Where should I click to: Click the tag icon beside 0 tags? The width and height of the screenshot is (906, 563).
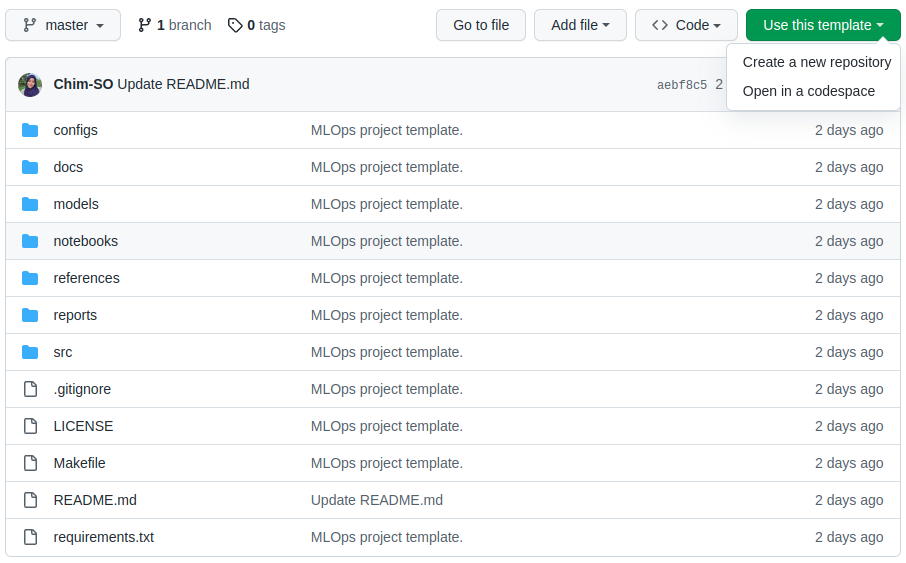pyautogui.click(x=235, y=25)
